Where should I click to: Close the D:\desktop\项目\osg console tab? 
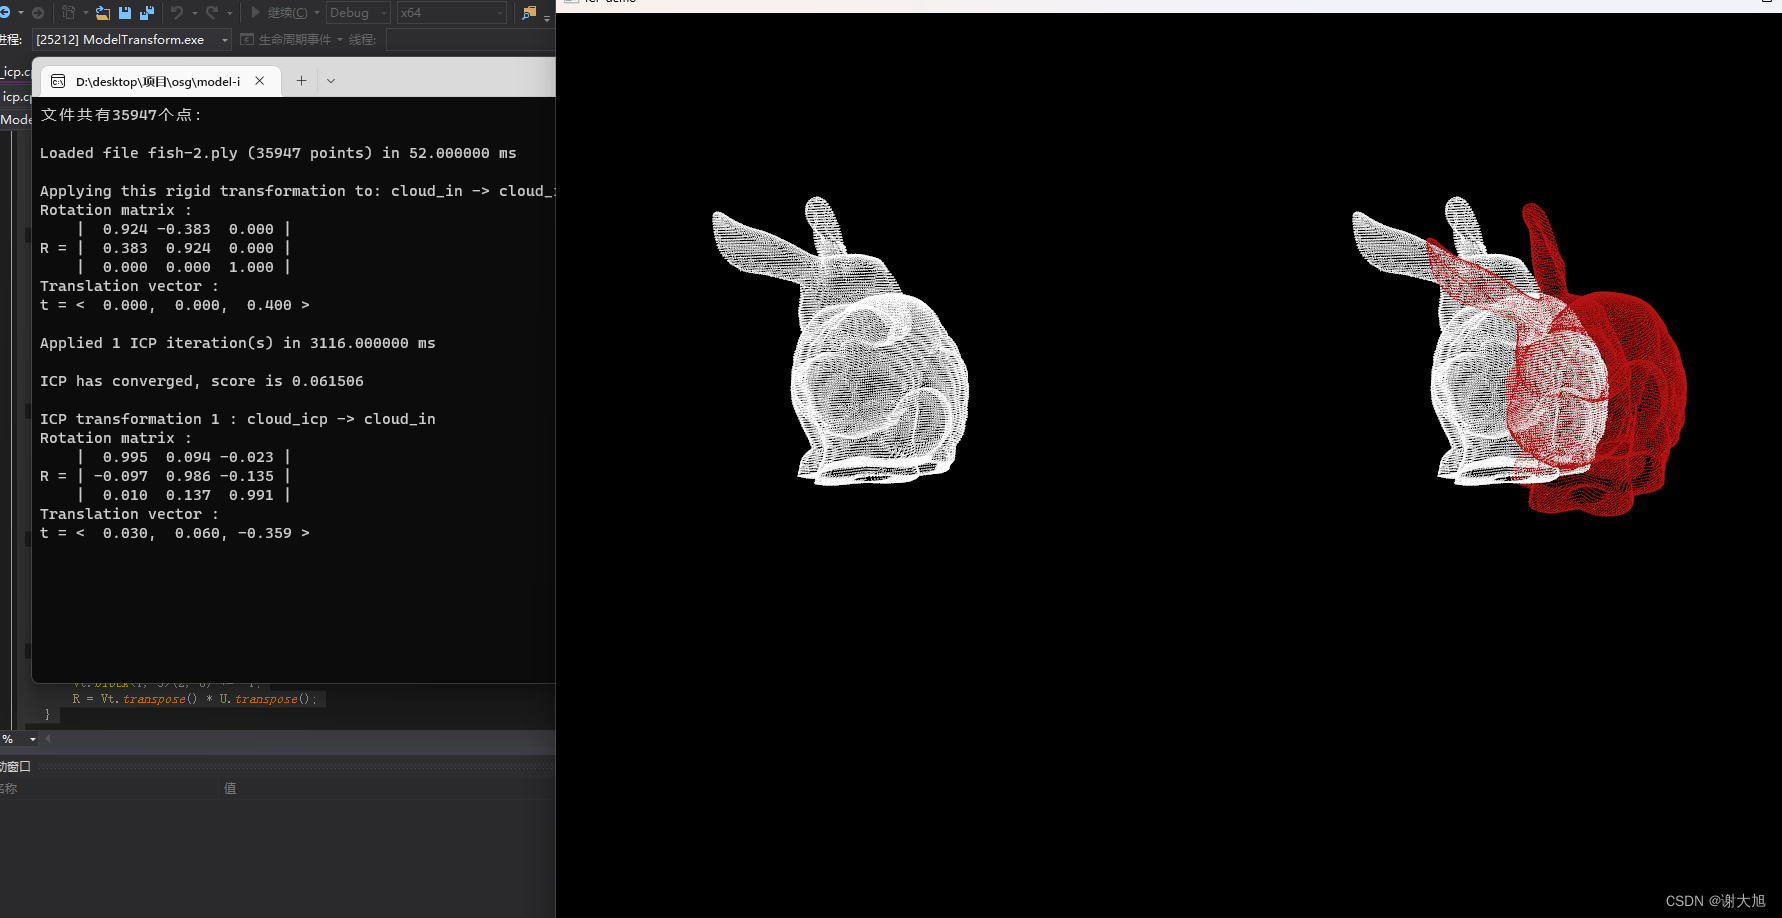tap(260, 81)
